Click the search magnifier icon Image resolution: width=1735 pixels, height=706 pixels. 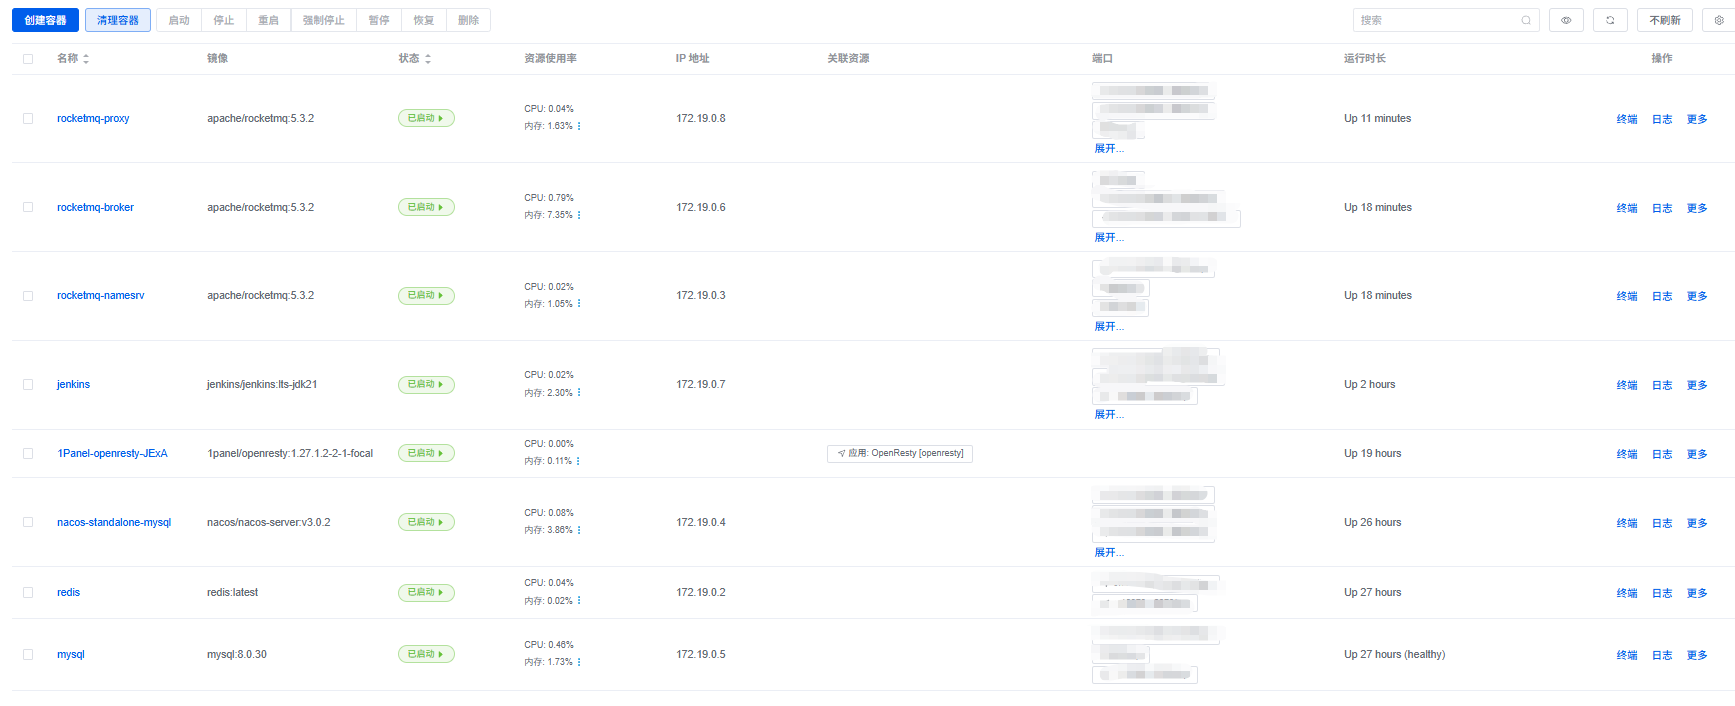click(x=1526, y=20)
